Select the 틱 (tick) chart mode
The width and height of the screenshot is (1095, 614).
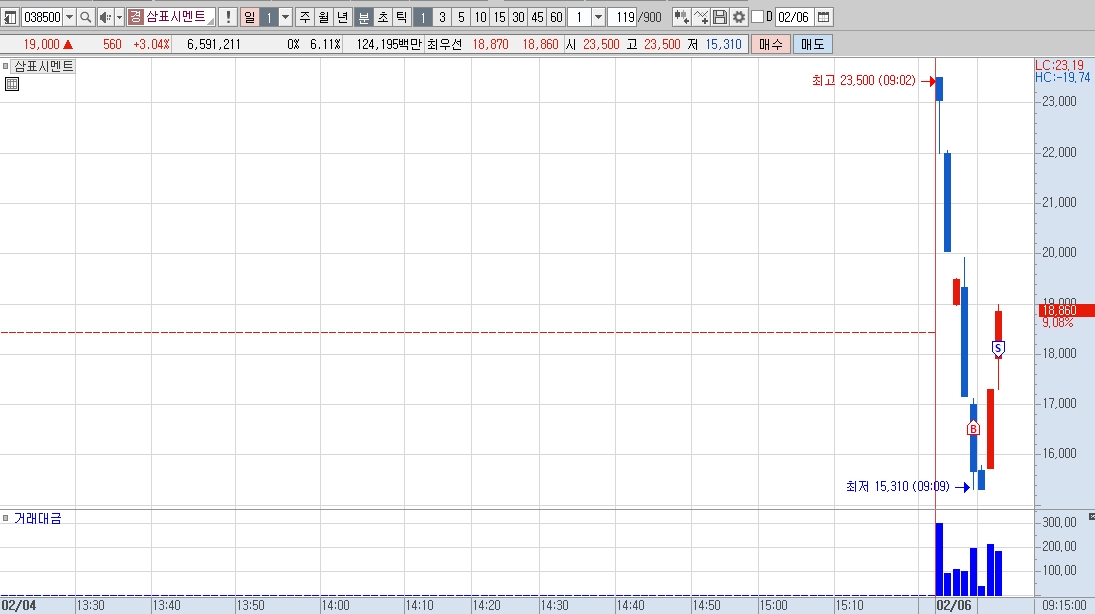(x=402, y=17)
